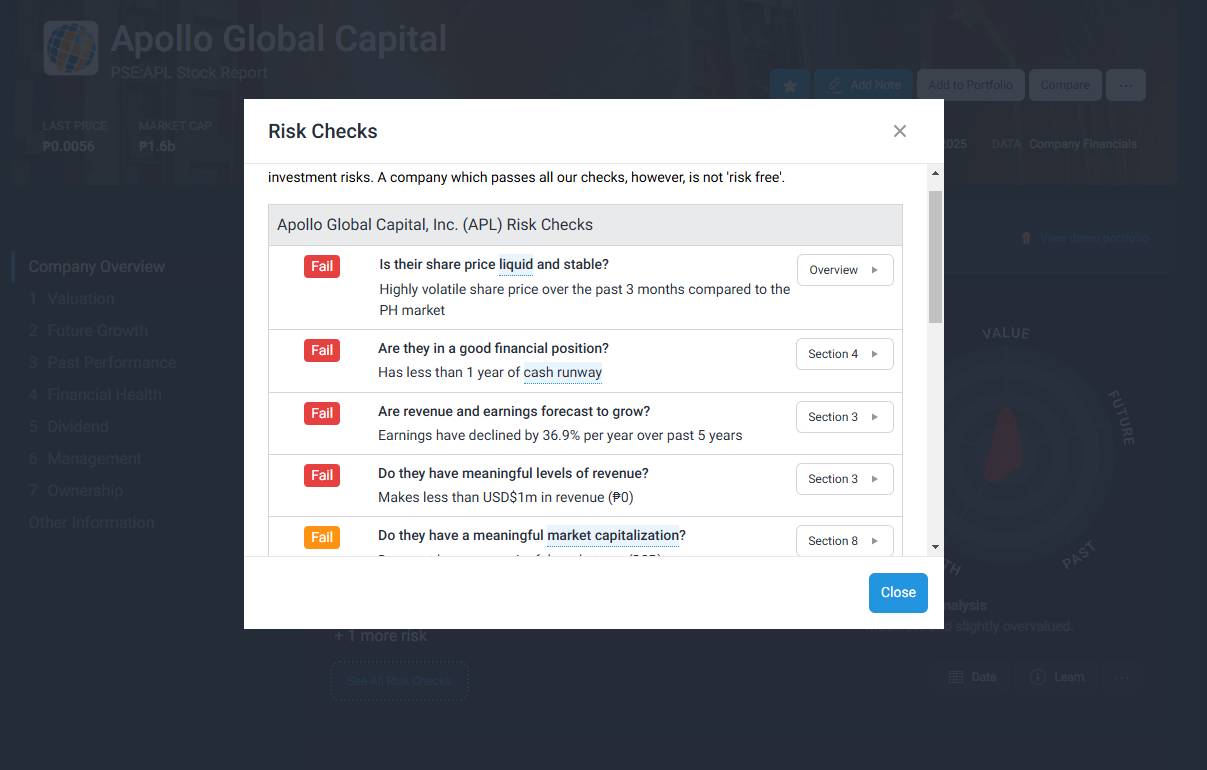This screenshot has width=1207, height=770.
Task: Open the more options ellipsis beside Compare
Action: [1126, 85]
